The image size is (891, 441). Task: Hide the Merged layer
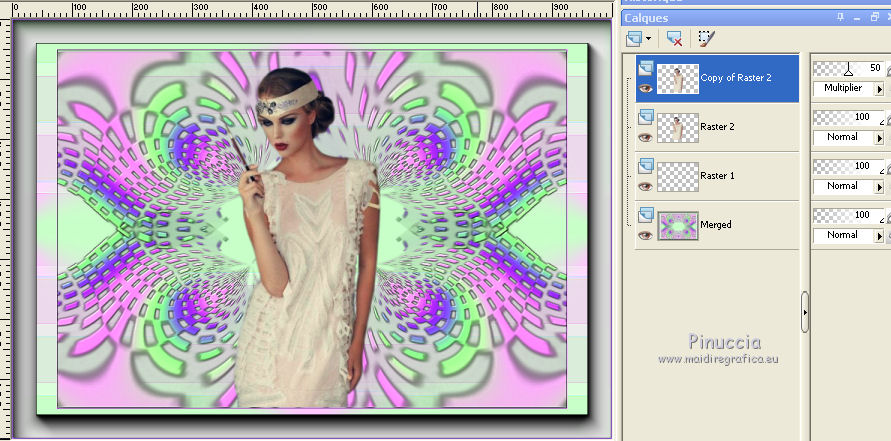click(645, 235)
